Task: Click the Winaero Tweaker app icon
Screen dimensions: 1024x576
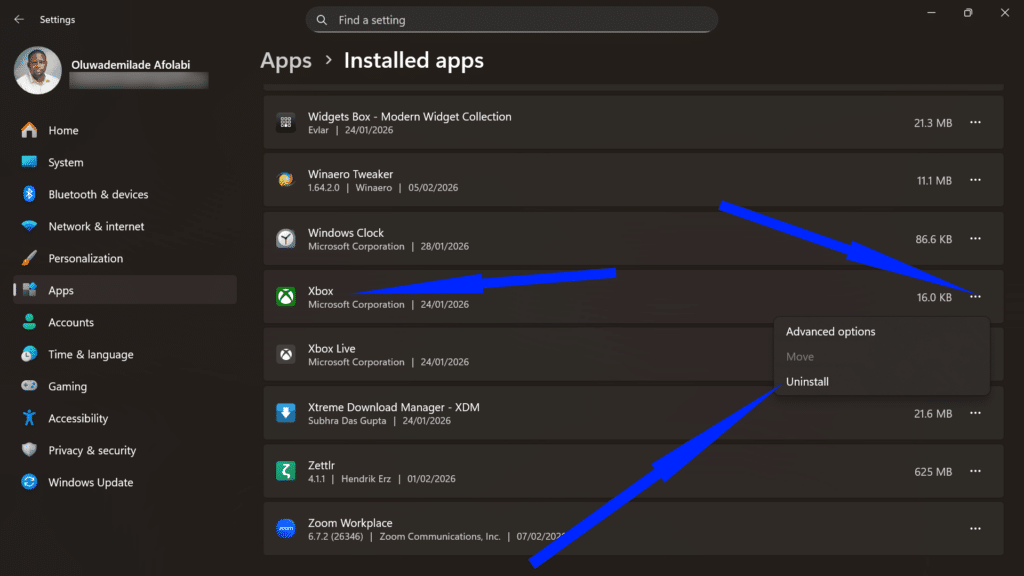Action: pyautogui.click(x=285, y=180)
